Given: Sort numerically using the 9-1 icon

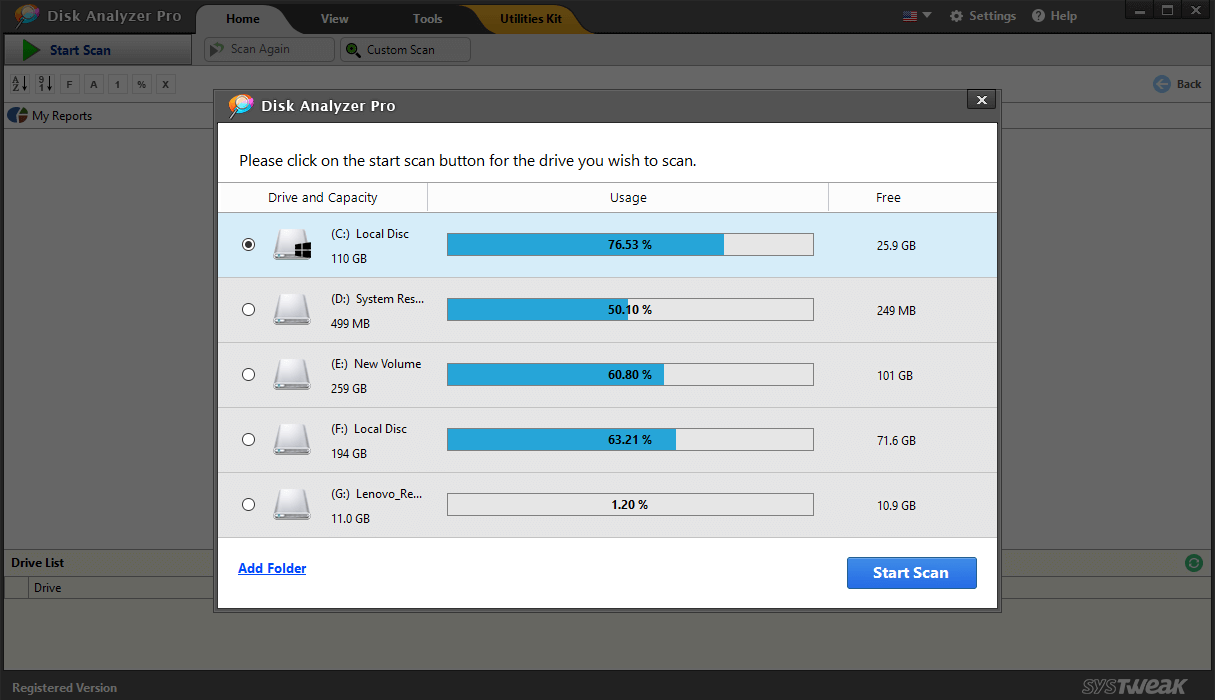Looking at the screenshot, I should [44, 84].
